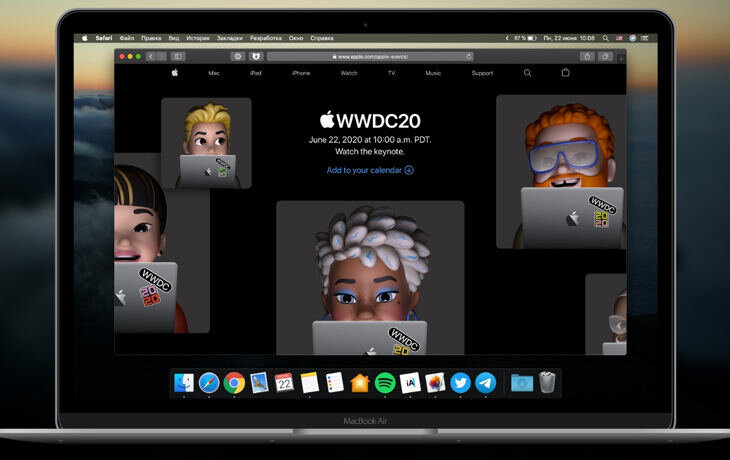Open Pixelmator Pro from the Dock
730x460 pixels.
(435, 383)
